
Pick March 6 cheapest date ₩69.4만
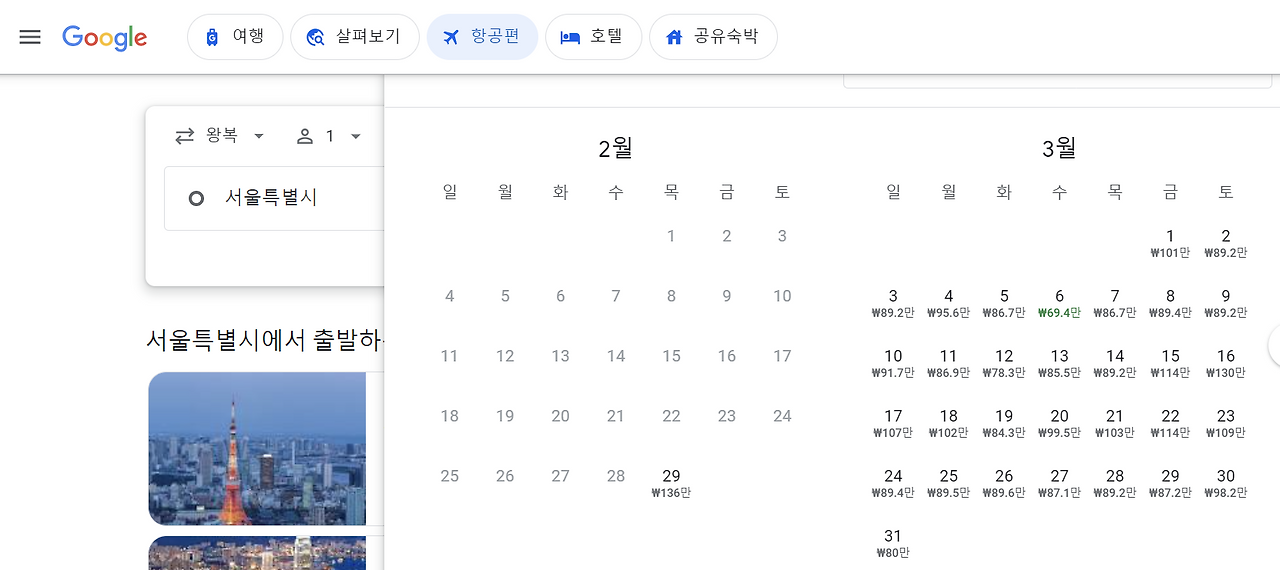click(x=1059, y=303)
